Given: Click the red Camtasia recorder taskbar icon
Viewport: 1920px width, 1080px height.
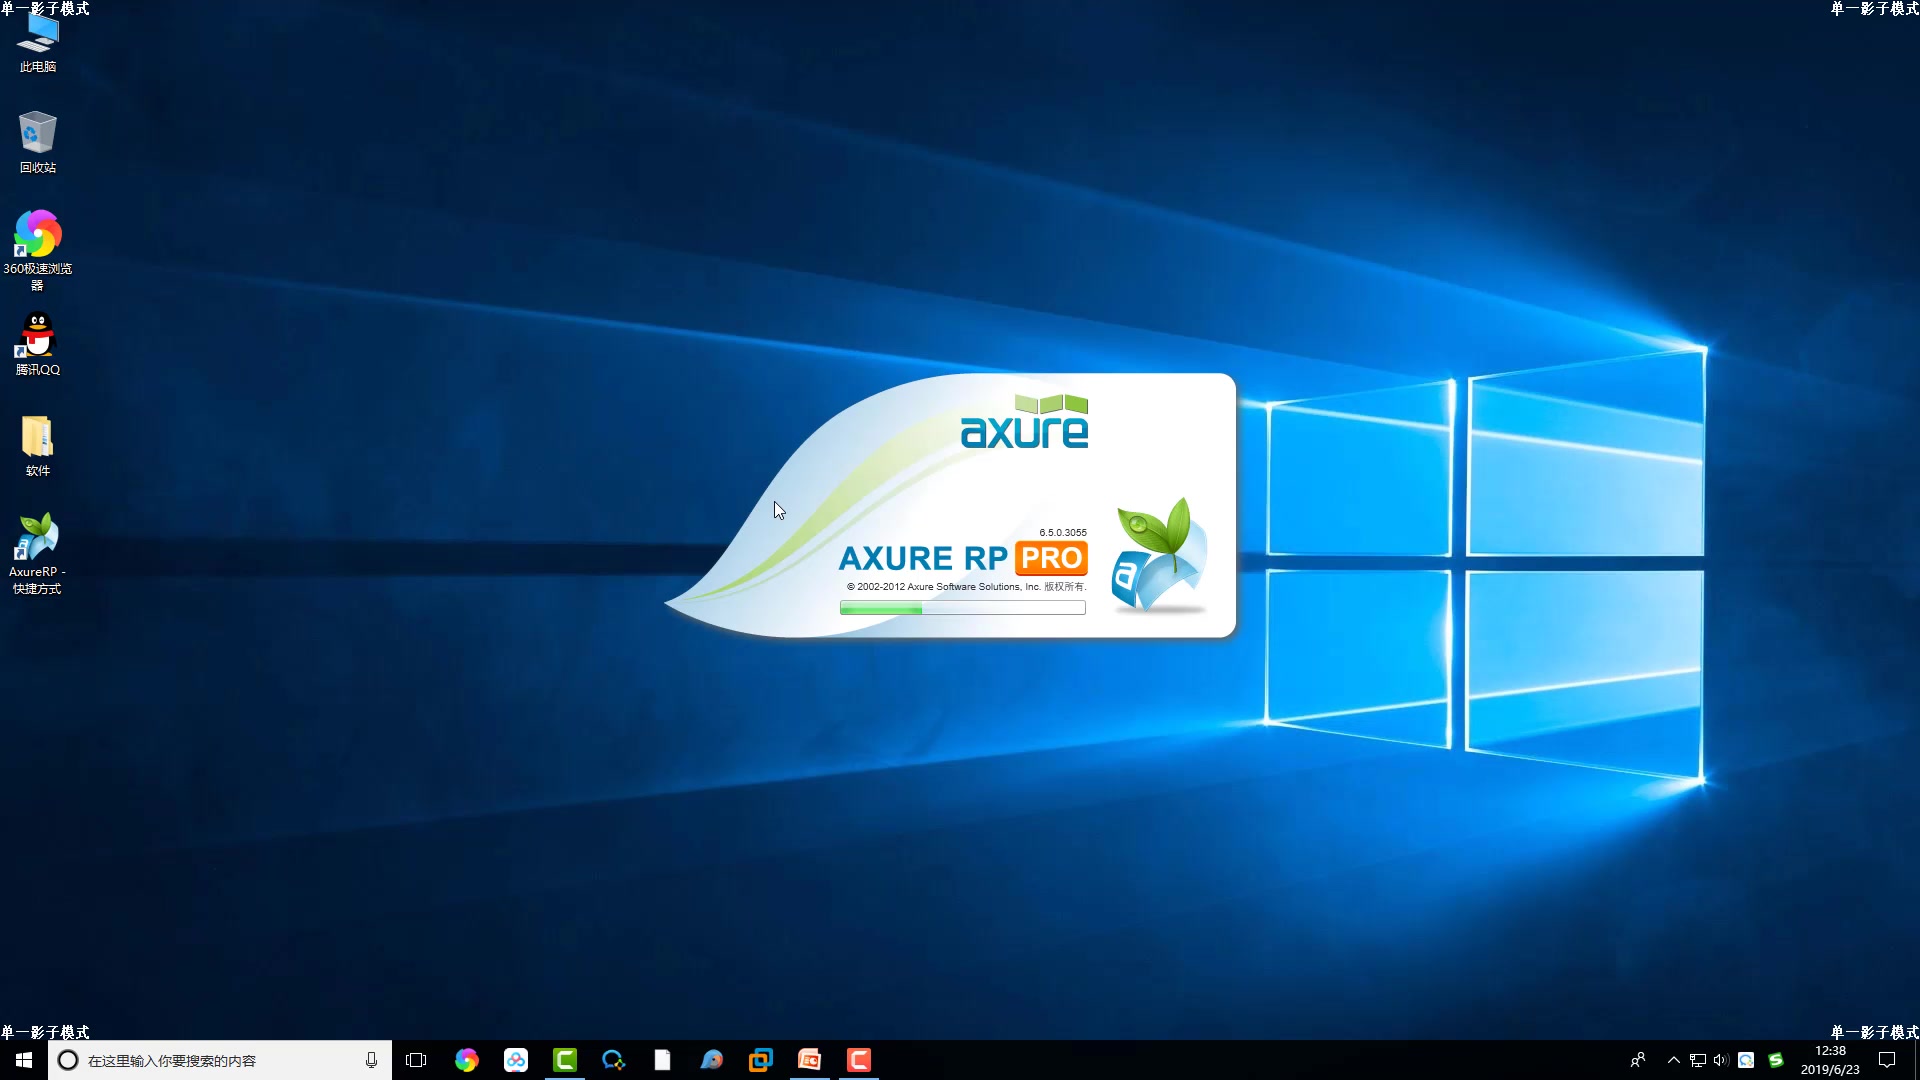Looking at the screenshot, I should coord(859,1060).
